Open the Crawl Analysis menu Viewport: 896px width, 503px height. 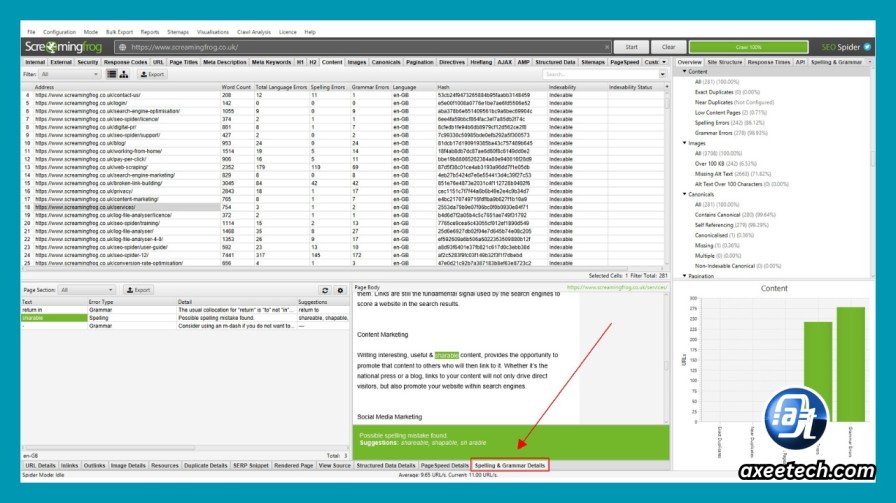click(x=254, y=32)
